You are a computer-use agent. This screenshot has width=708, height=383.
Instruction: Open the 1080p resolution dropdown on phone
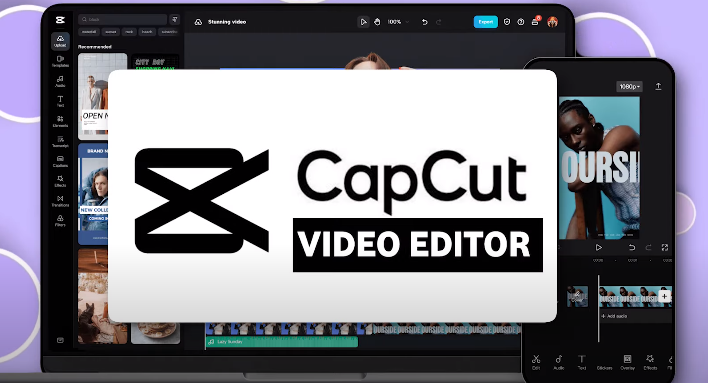(629, 86)
